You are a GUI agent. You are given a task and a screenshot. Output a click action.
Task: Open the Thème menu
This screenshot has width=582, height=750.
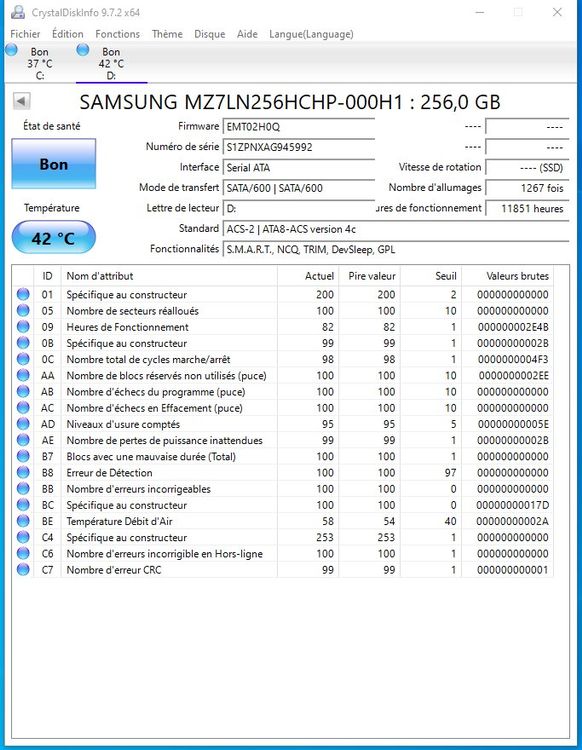point(167,34)
